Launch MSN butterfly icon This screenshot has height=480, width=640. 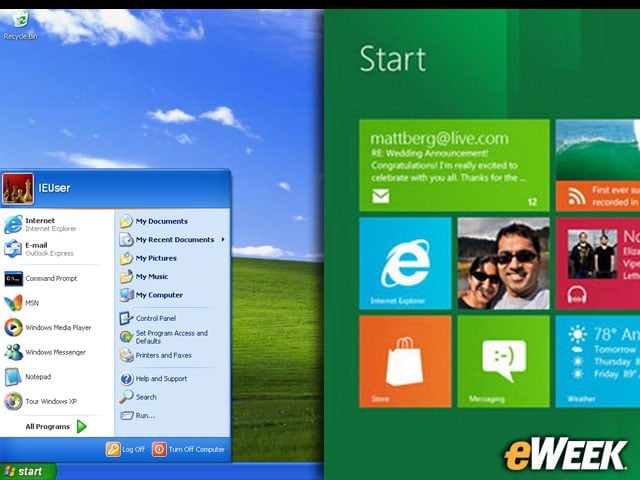click(x=13, y=303)
